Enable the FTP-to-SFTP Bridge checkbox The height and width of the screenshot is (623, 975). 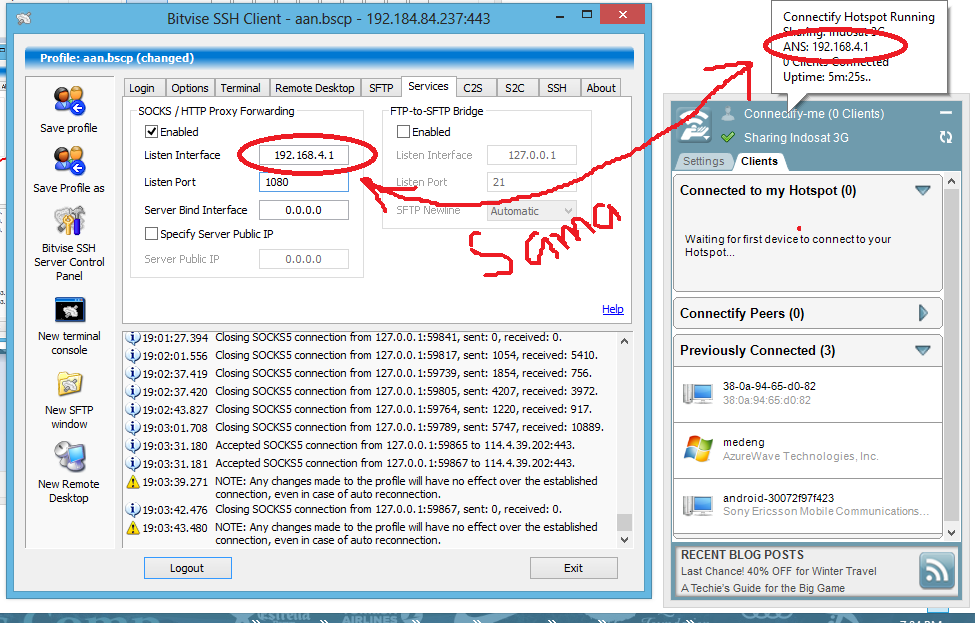(x=403, y=132)
